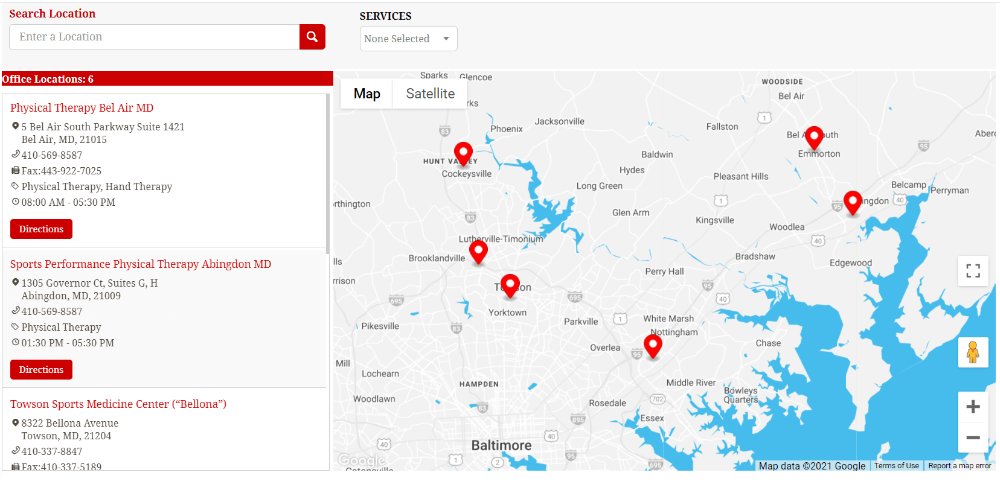The width and height of the screenshot is (1000, 488).
Task: Click the map pin at Bel Air South
Action: [814, 138]
